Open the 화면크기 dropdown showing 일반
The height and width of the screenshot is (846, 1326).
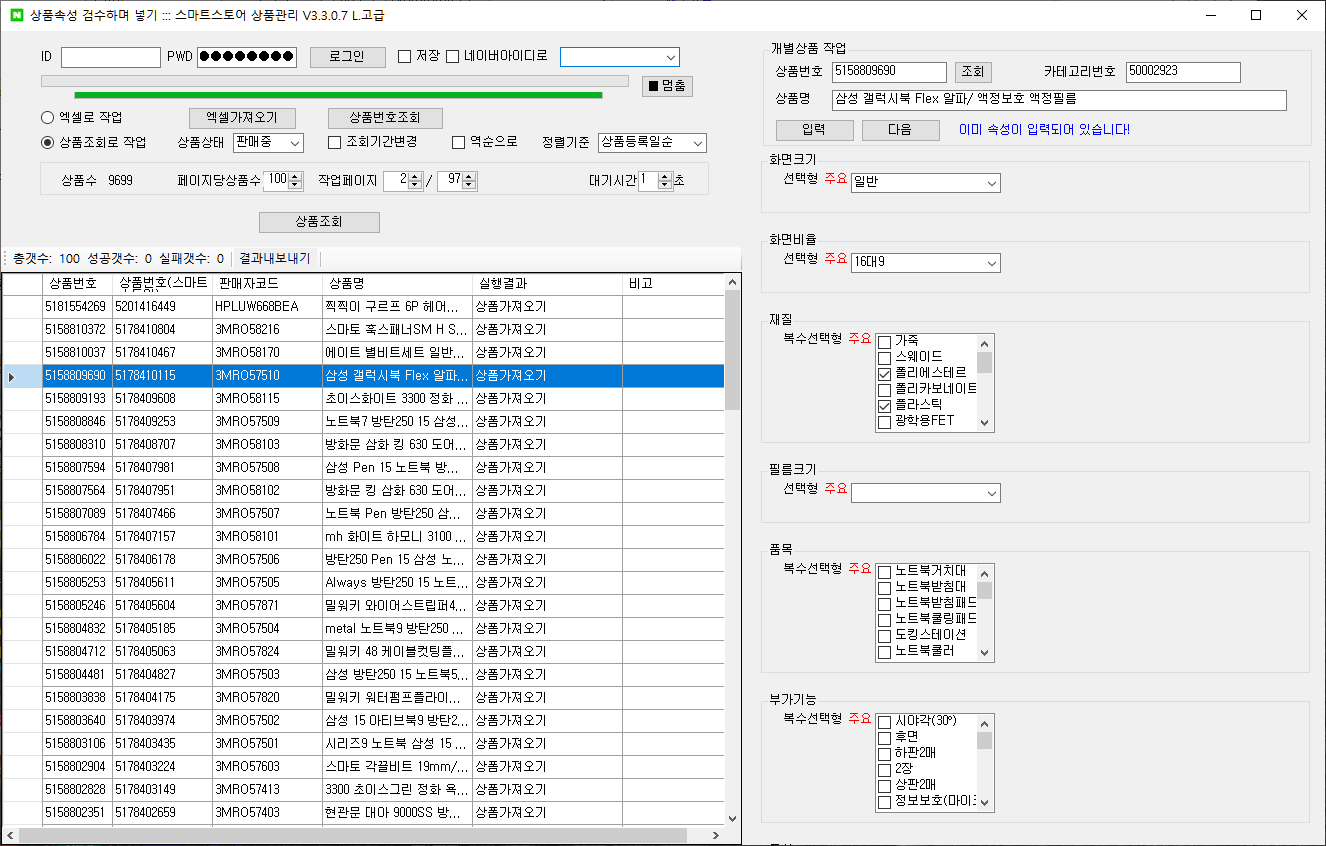(925, 183)
